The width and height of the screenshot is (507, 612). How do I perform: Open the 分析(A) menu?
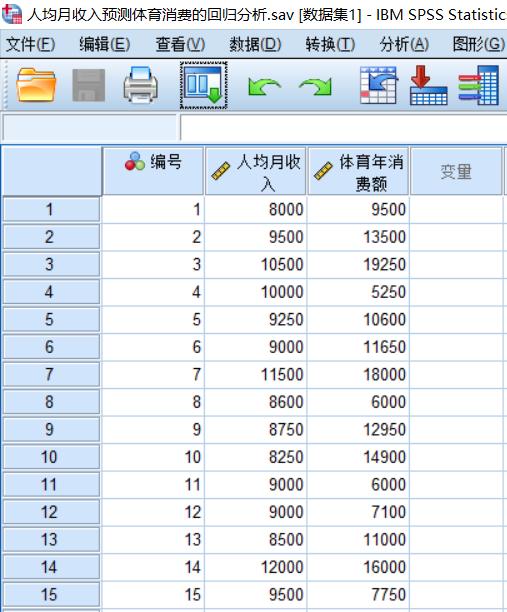tap(404, 44)
